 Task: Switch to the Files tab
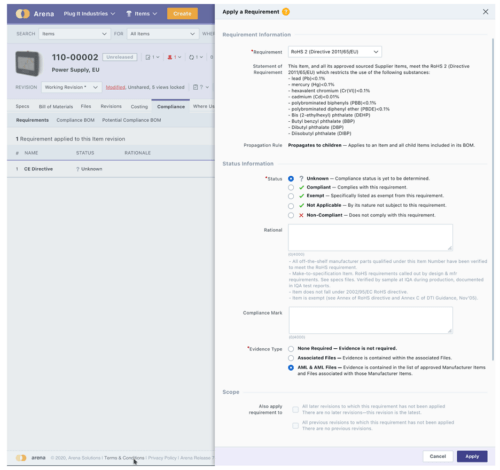coord(86,106)
